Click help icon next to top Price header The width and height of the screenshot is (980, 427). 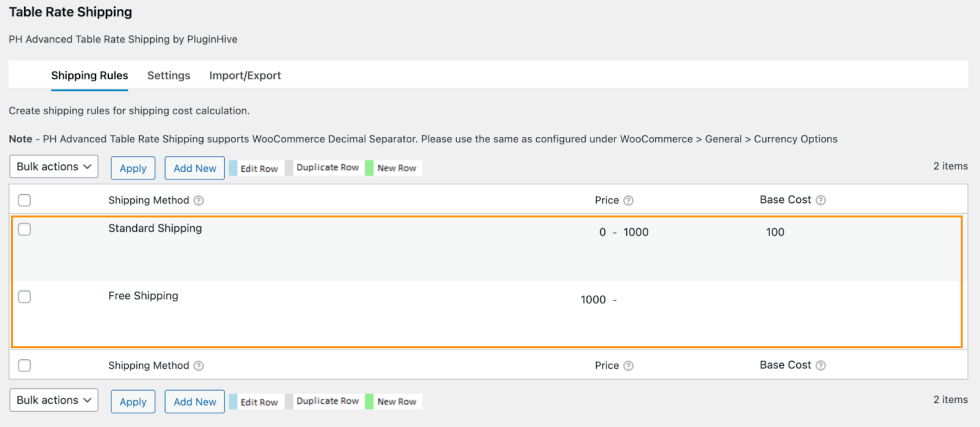point(628,201)
